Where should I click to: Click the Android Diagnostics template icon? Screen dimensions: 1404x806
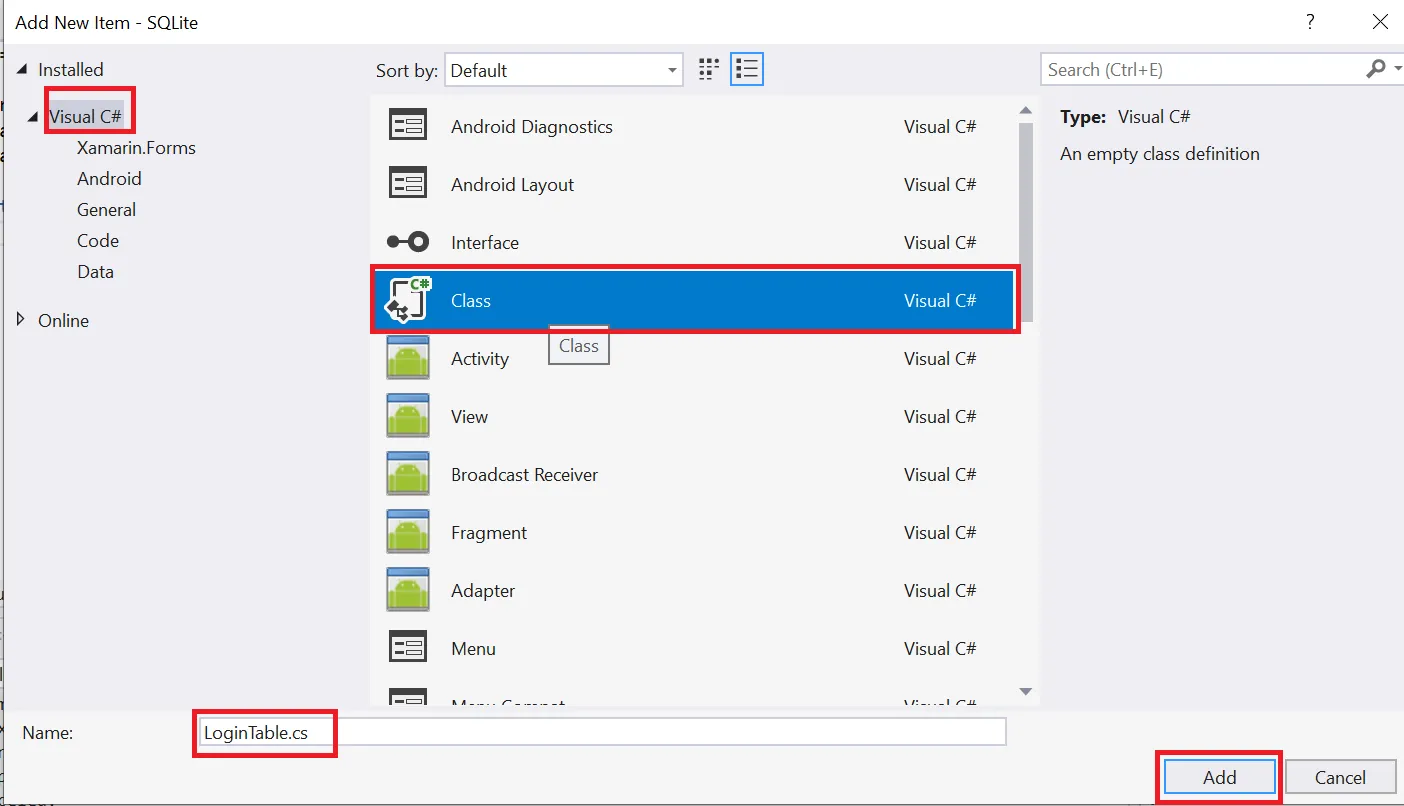[x=407, y=126]
